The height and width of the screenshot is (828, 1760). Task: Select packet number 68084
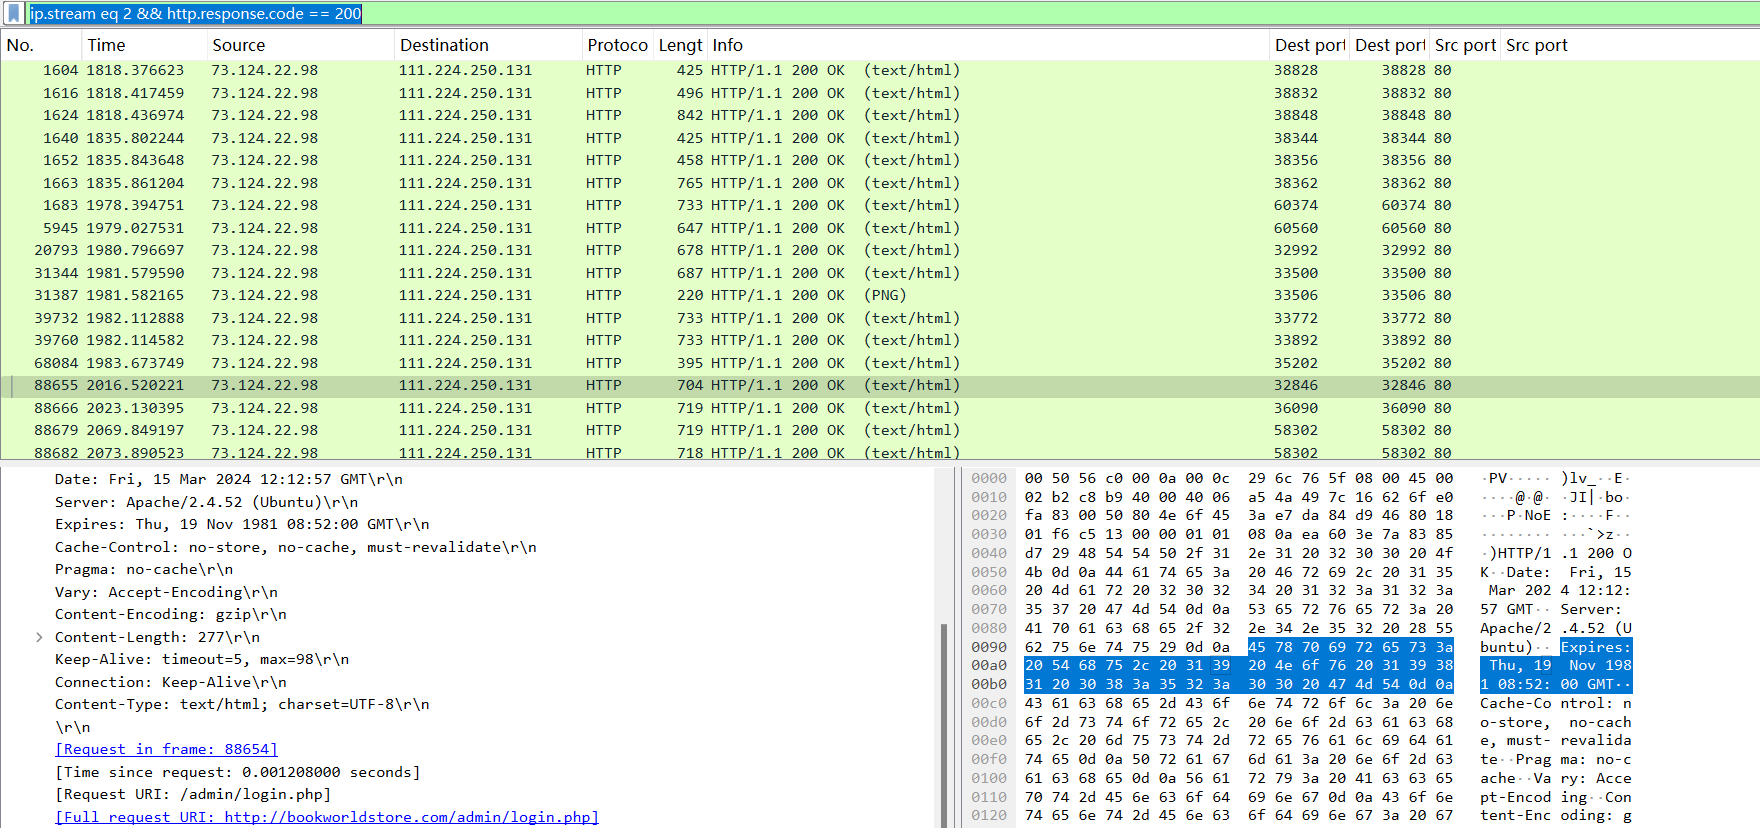click(880, 363)
